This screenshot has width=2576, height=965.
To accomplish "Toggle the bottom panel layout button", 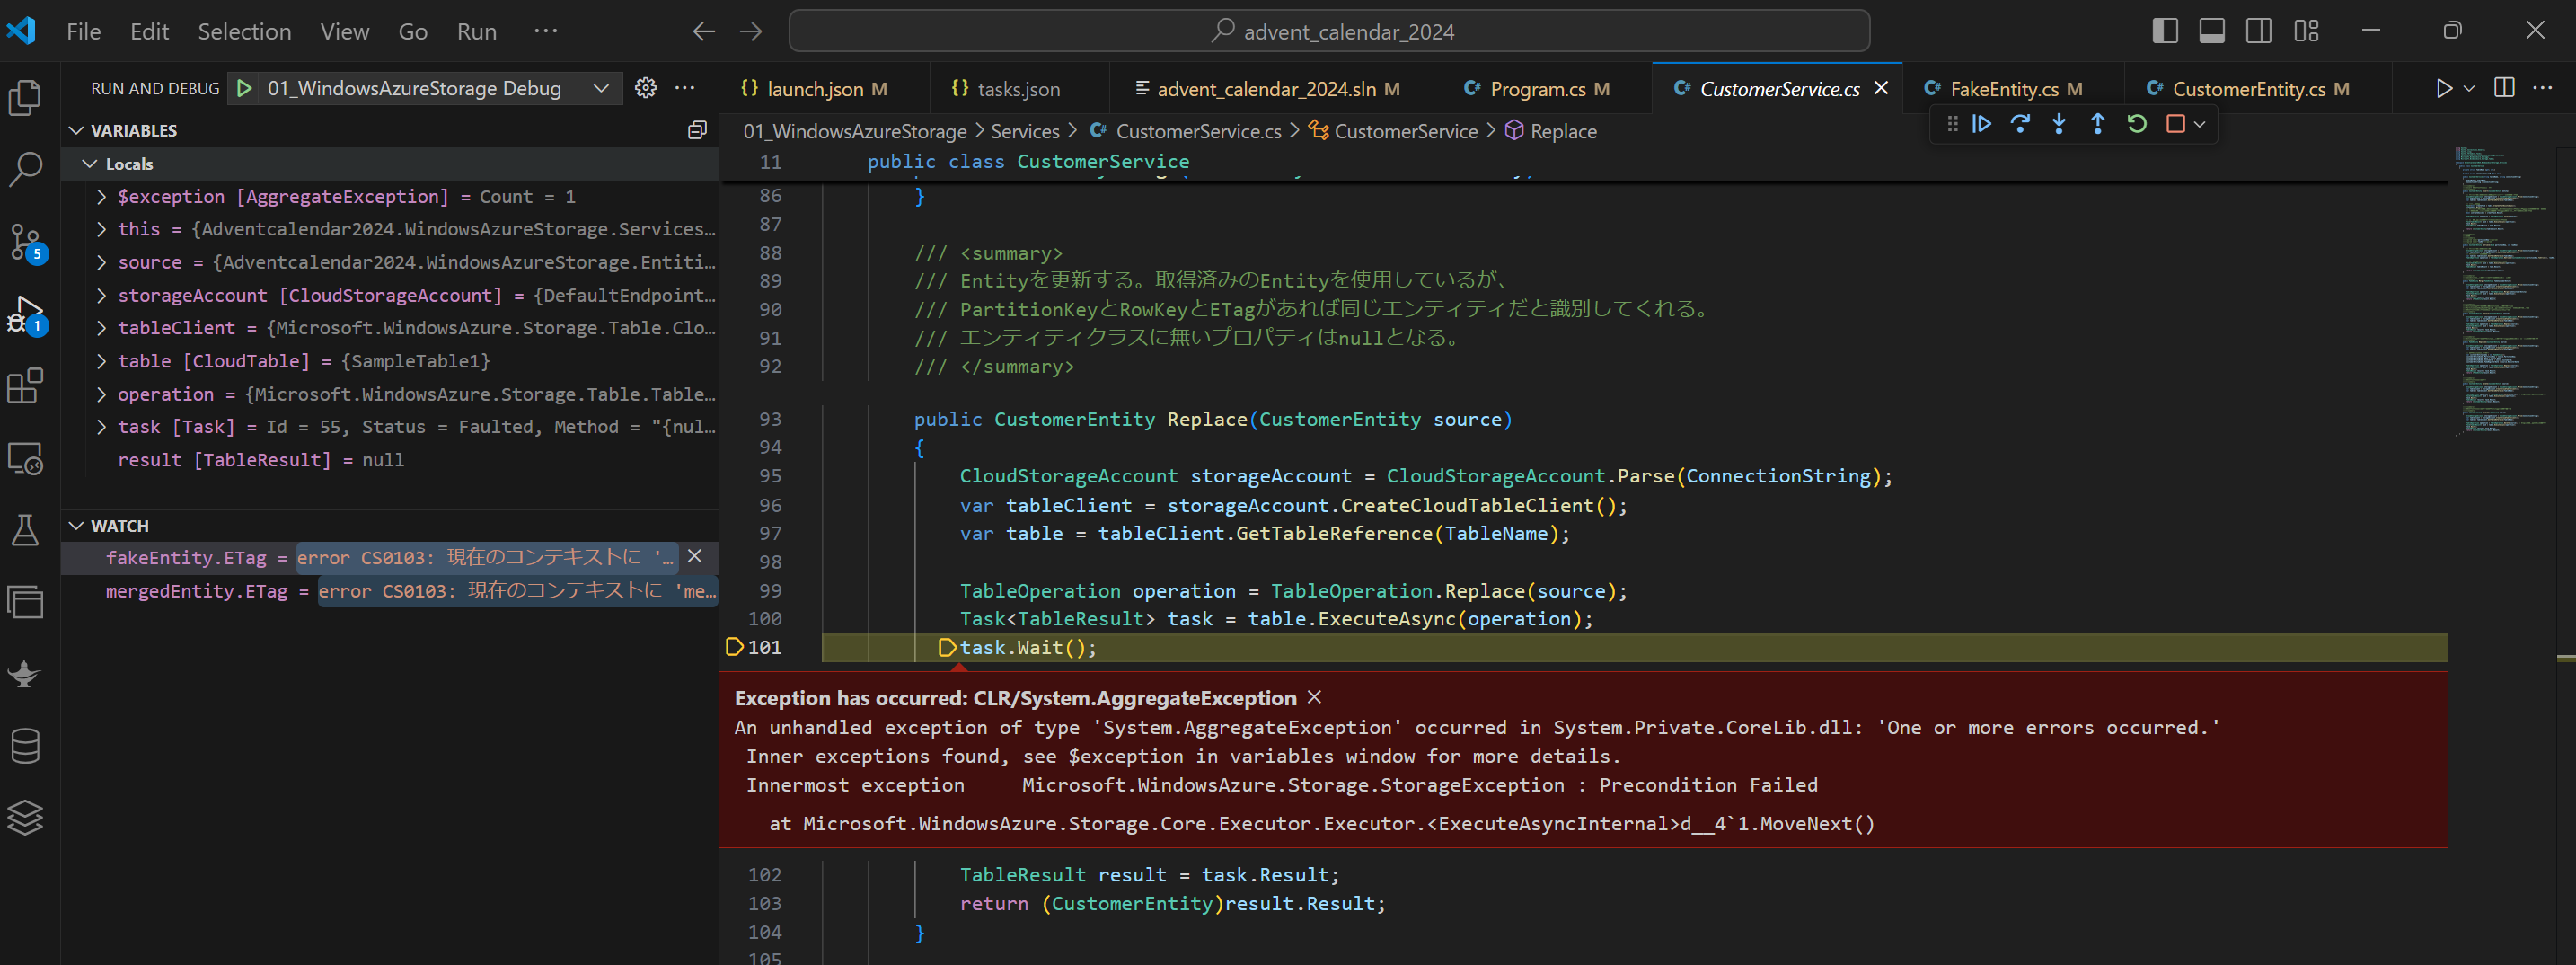I will coord(2212,31).
